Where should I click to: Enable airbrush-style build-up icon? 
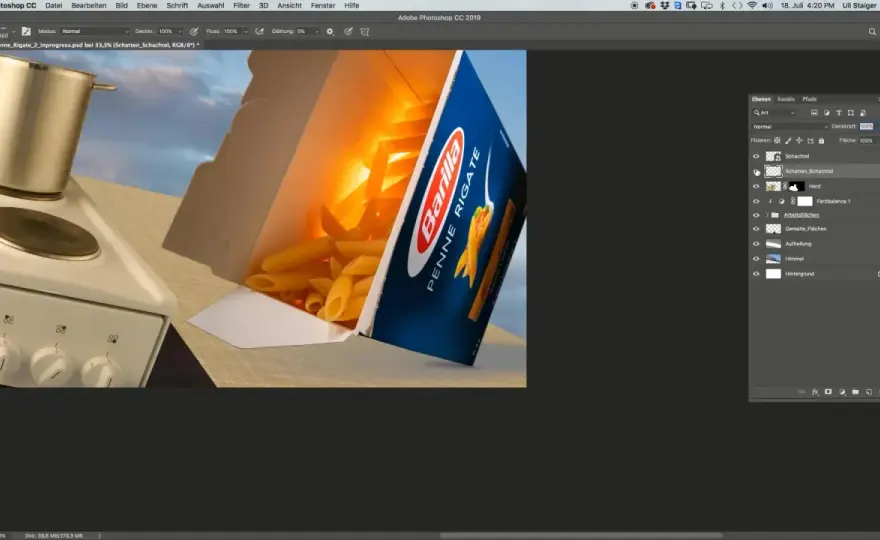[259, 31]
